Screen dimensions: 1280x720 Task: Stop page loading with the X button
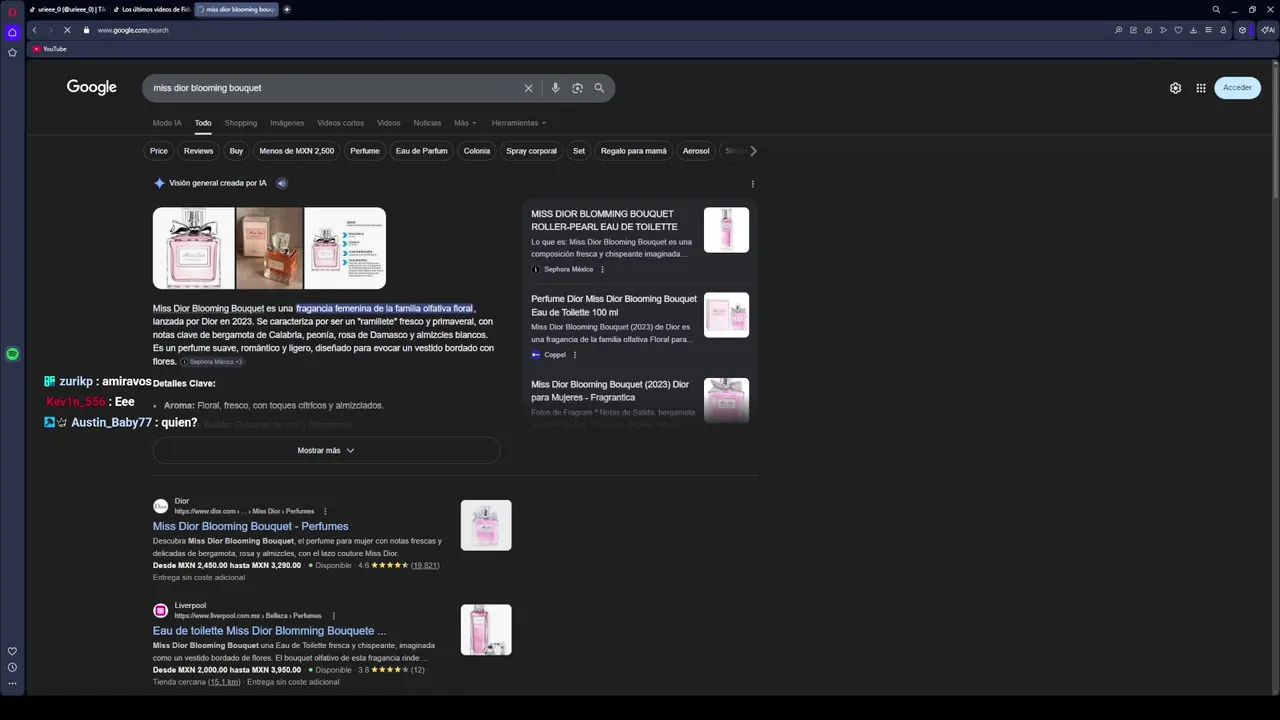point(67,30)
